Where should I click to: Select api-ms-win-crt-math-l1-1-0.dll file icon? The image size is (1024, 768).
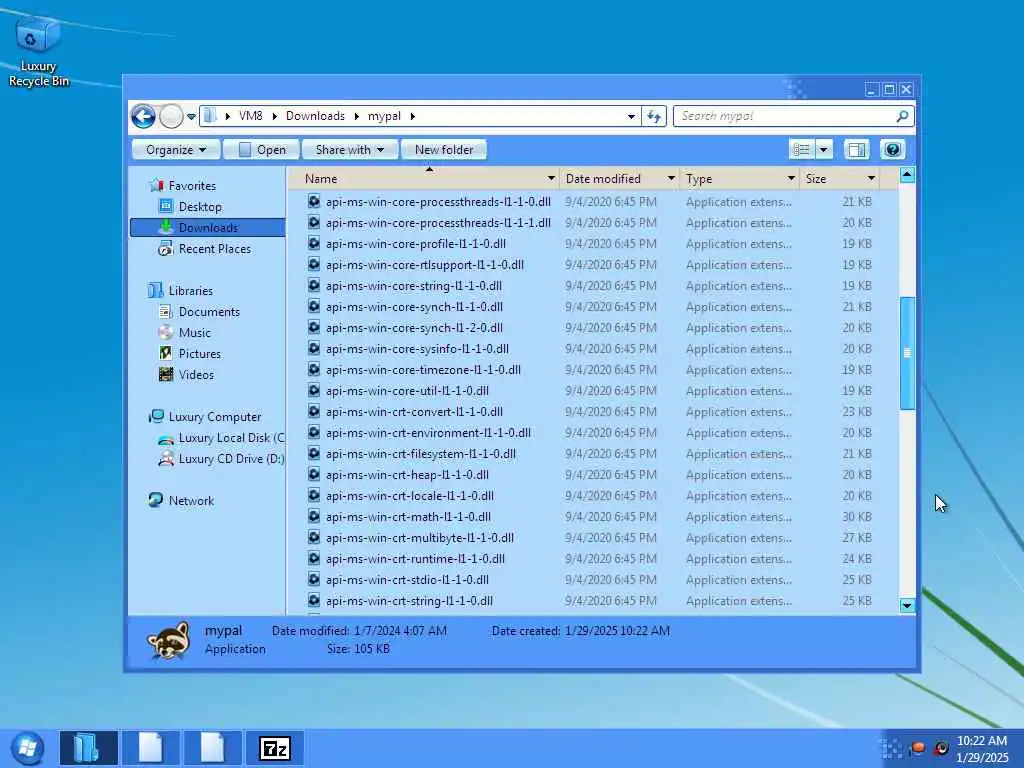314,516
